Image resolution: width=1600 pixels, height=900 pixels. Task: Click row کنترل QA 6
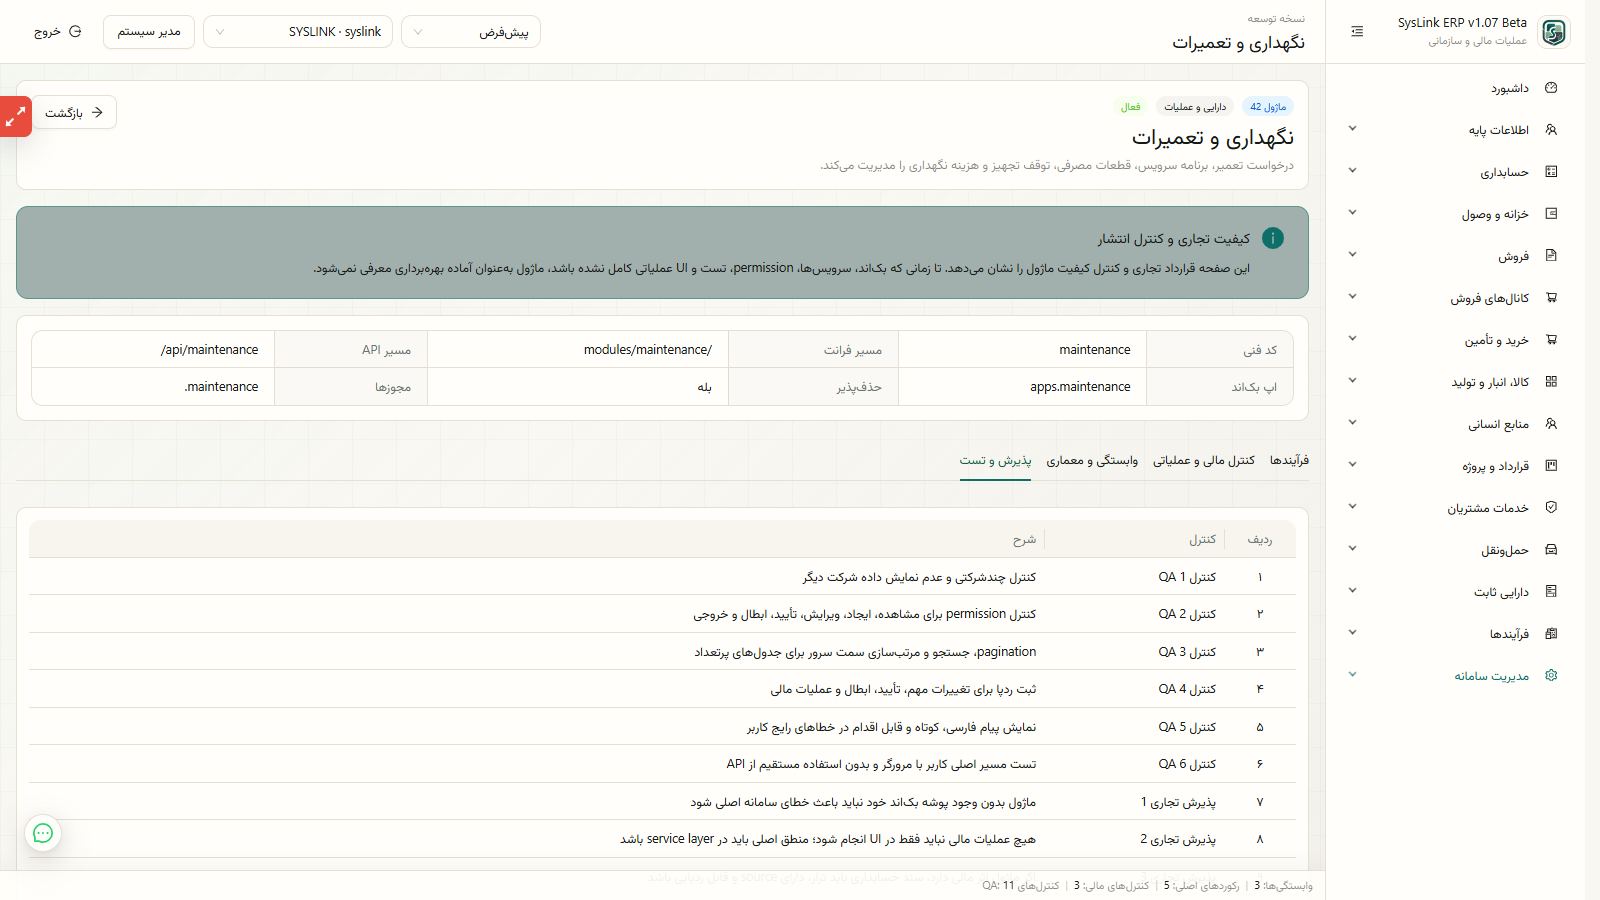[662, 764]
